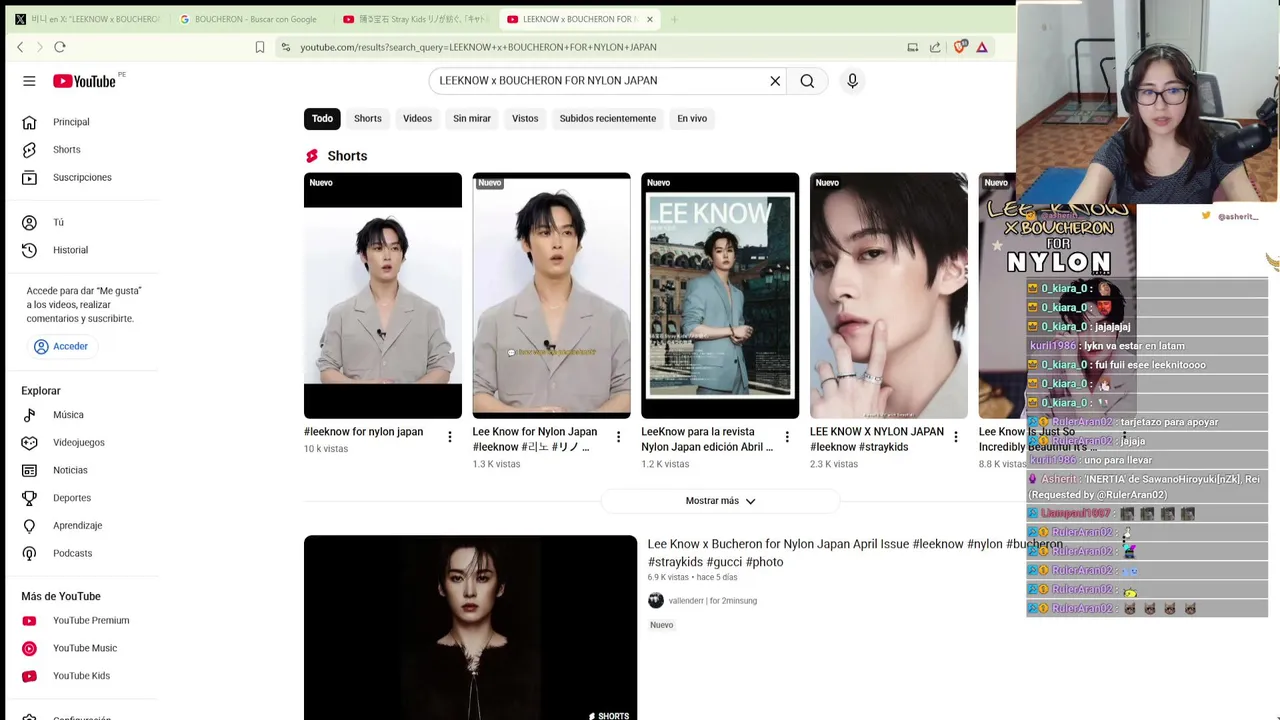Viewport: 1280px width, 720px height.
Task: Start voice search with microphone icon
Action: 852,81
